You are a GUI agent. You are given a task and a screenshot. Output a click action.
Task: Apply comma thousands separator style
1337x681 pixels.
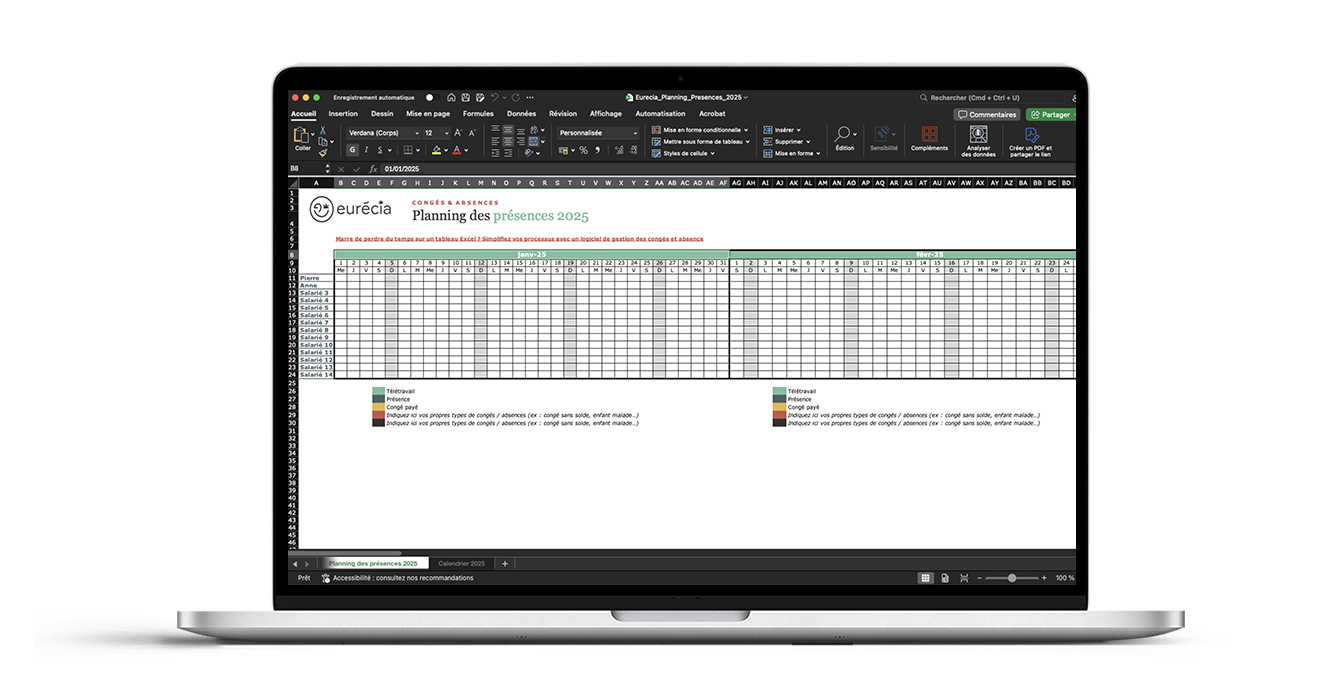(x=598, y=150)
